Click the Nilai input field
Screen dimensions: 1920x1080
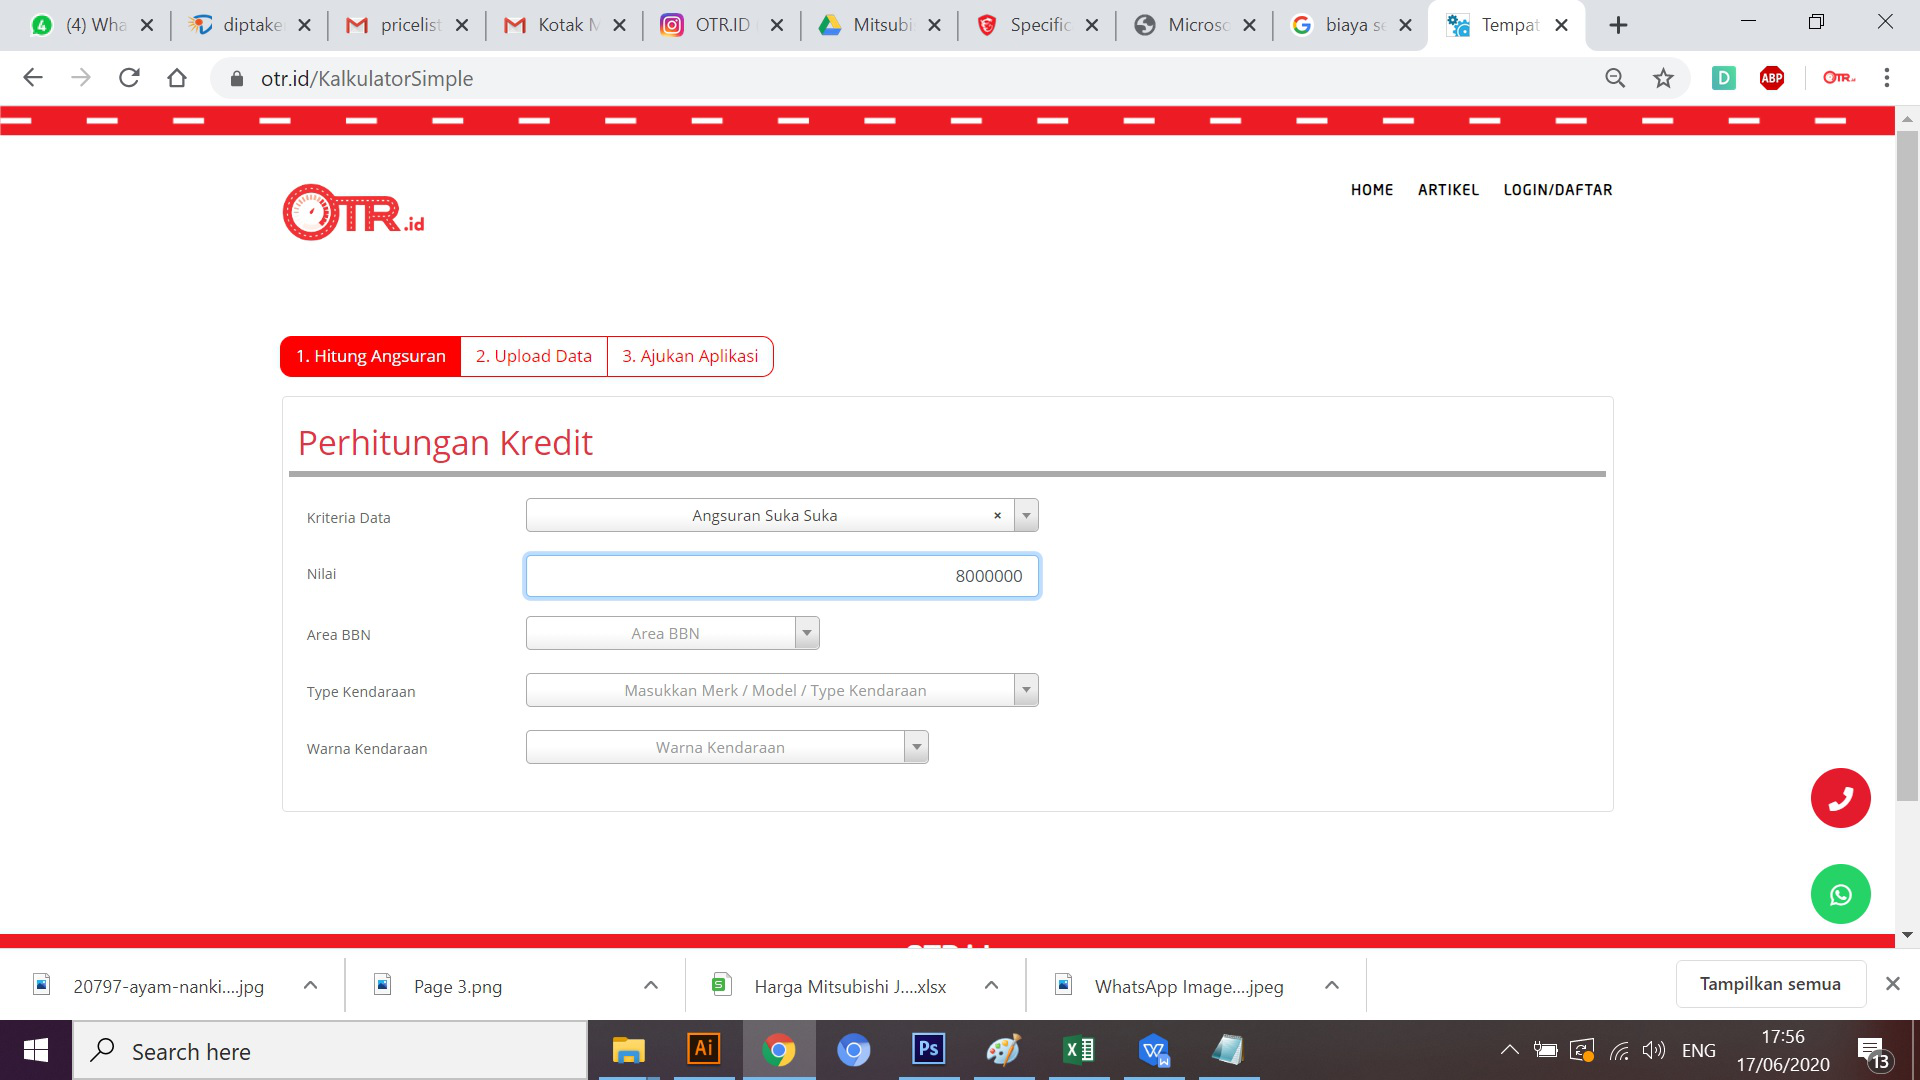[x=782, y=576]
